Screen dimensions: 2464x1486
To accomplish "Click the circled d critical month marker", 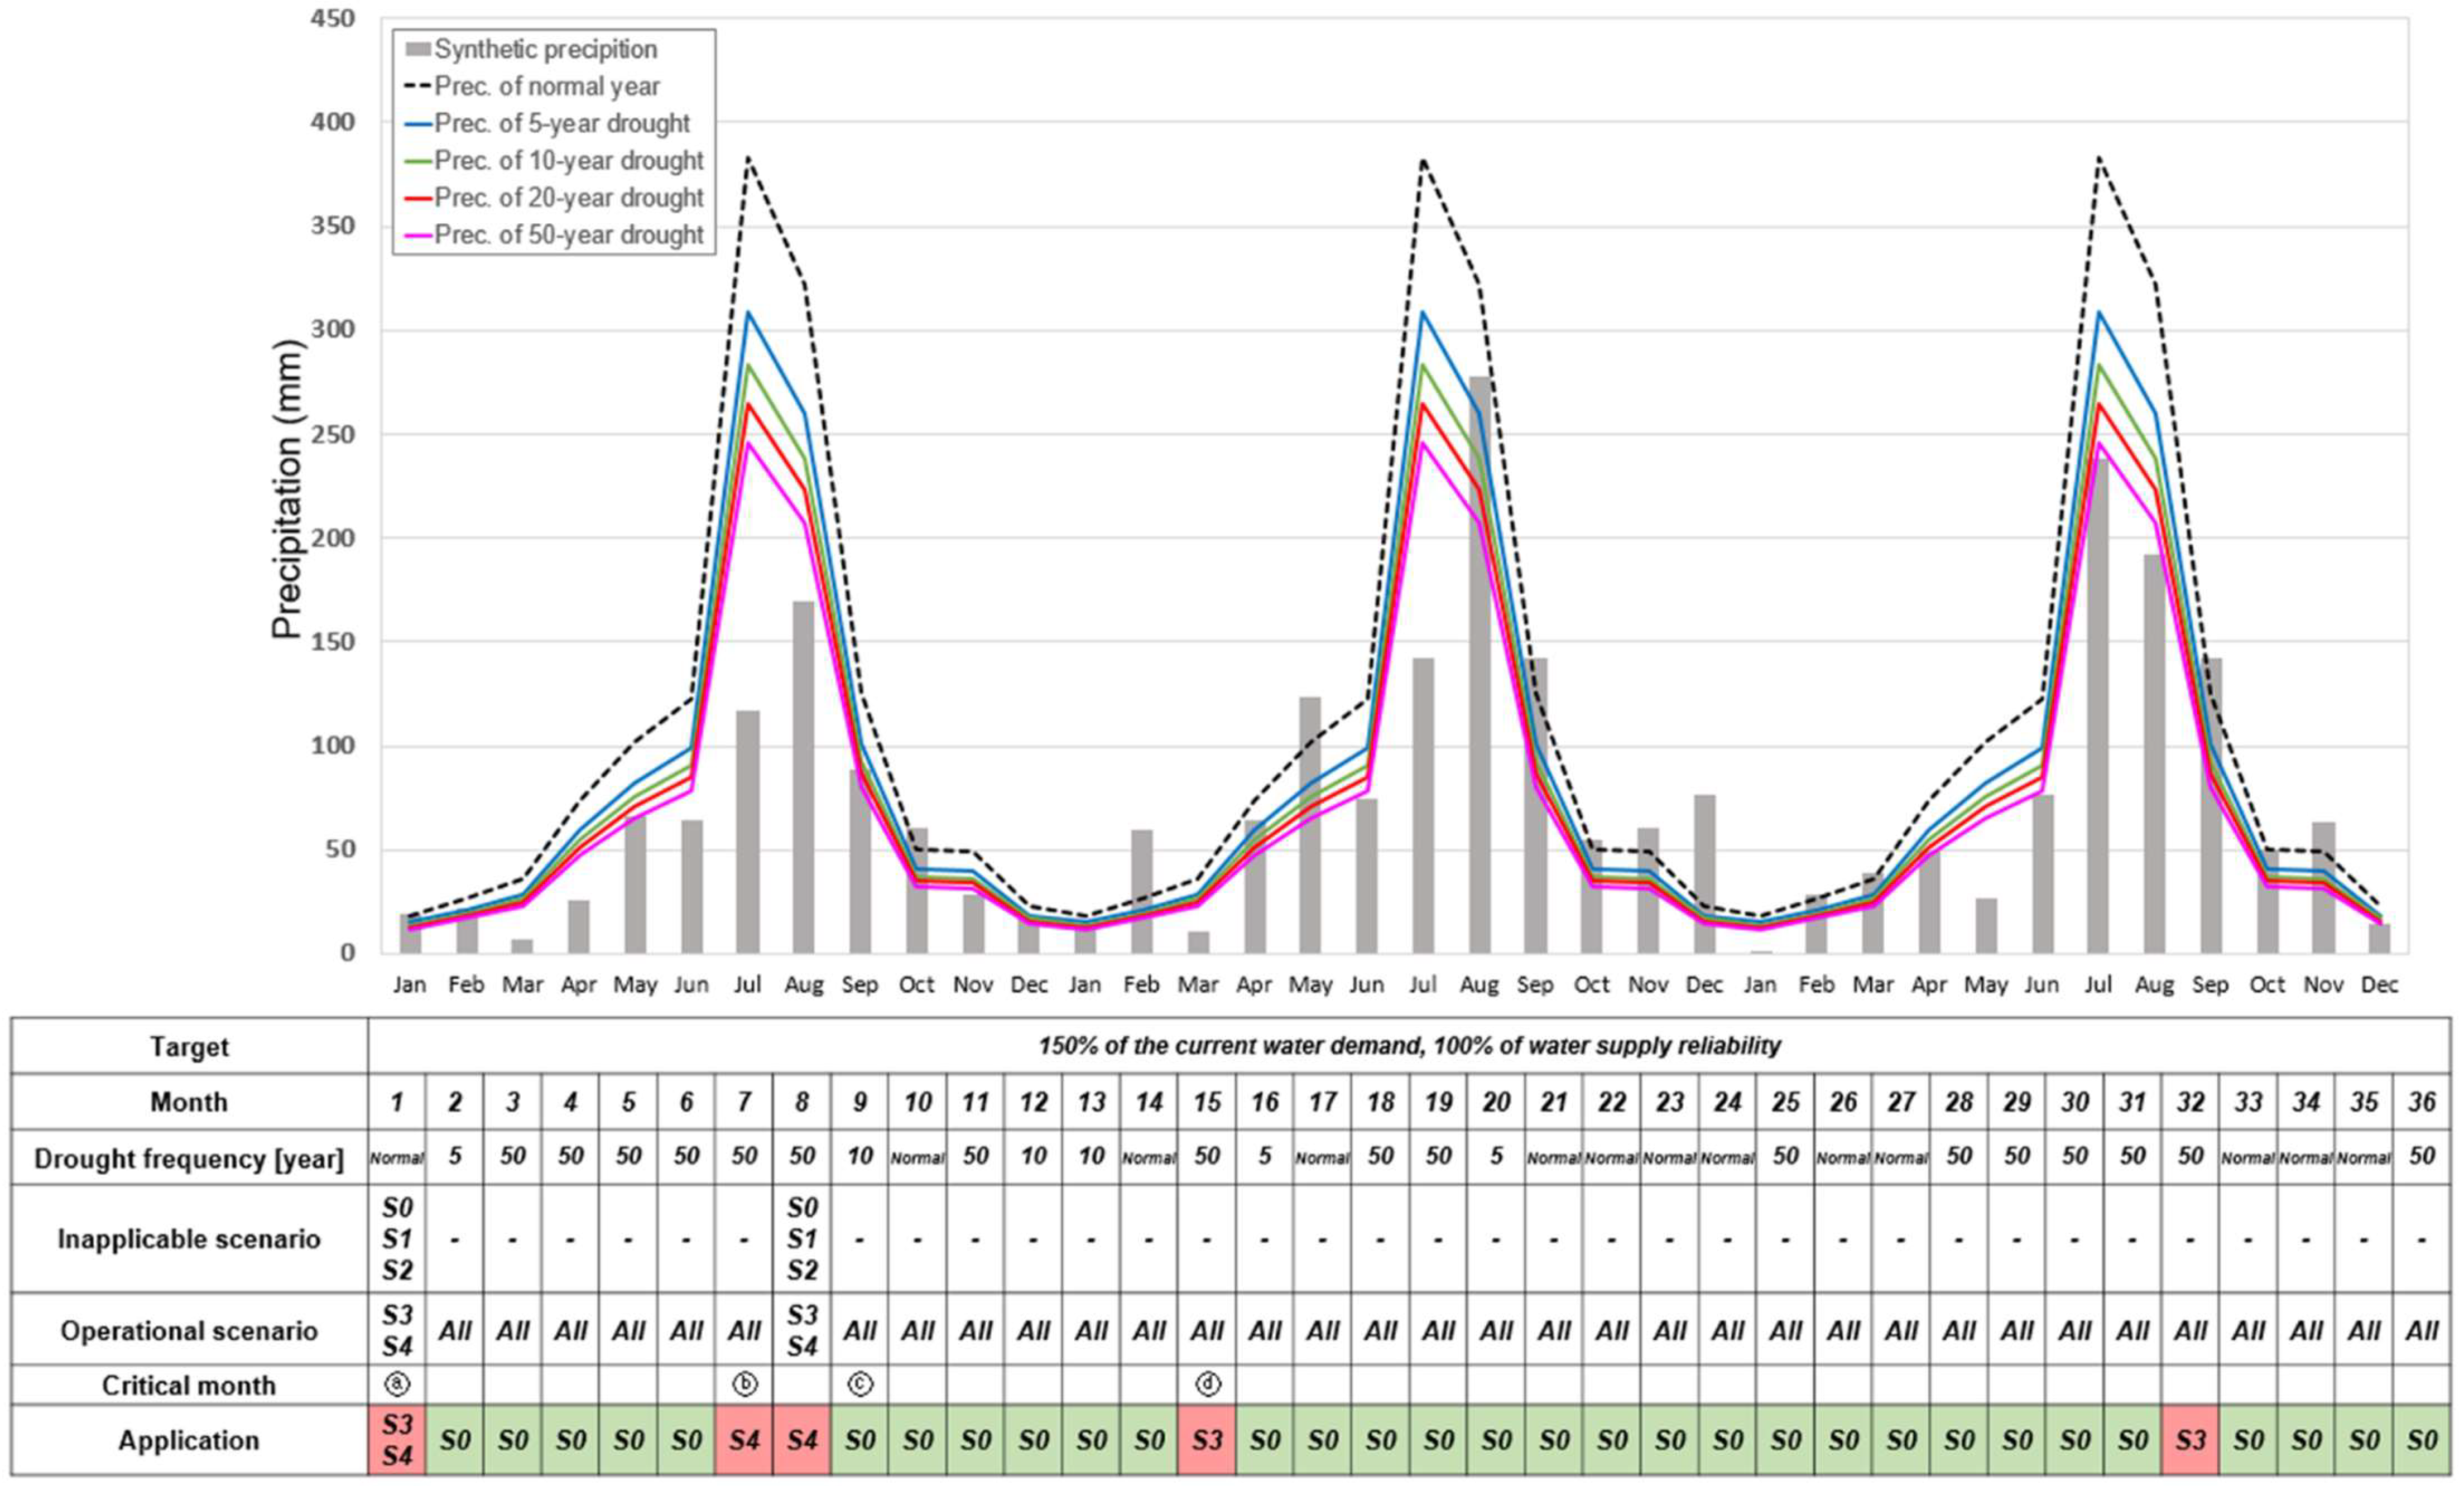I will 1207,1384.
